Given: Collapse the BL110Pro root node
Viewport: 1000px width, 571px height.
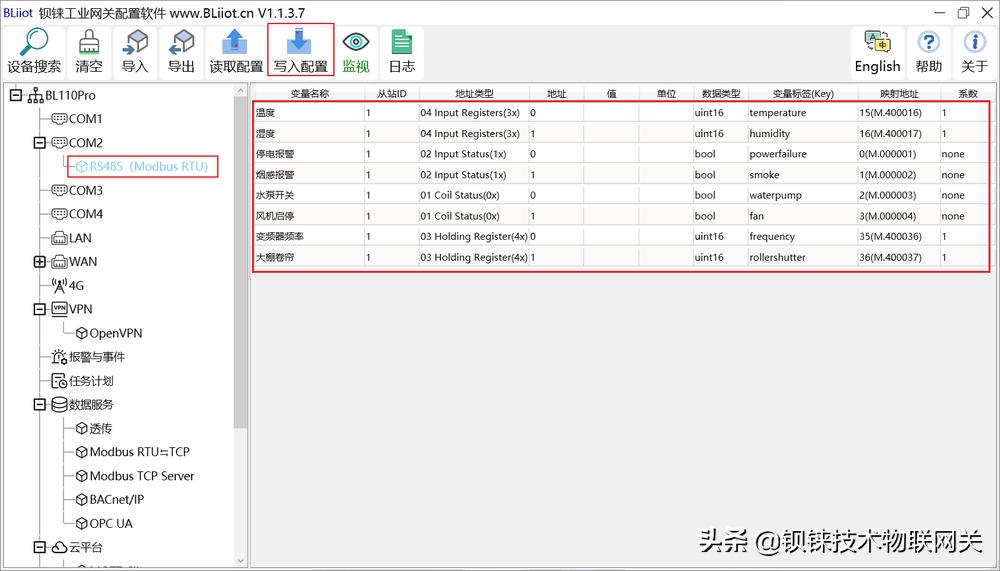Looking at the screenshot, I should pyautogui.click(x=16, y=95).
